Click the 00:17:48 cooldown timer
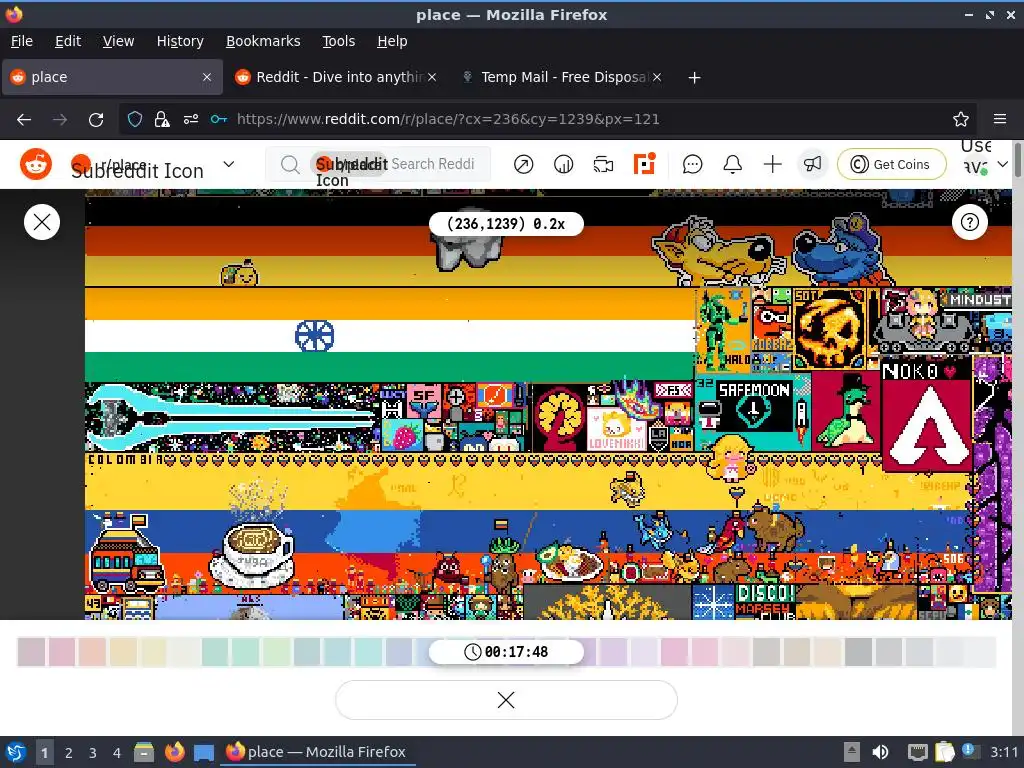 506,652
